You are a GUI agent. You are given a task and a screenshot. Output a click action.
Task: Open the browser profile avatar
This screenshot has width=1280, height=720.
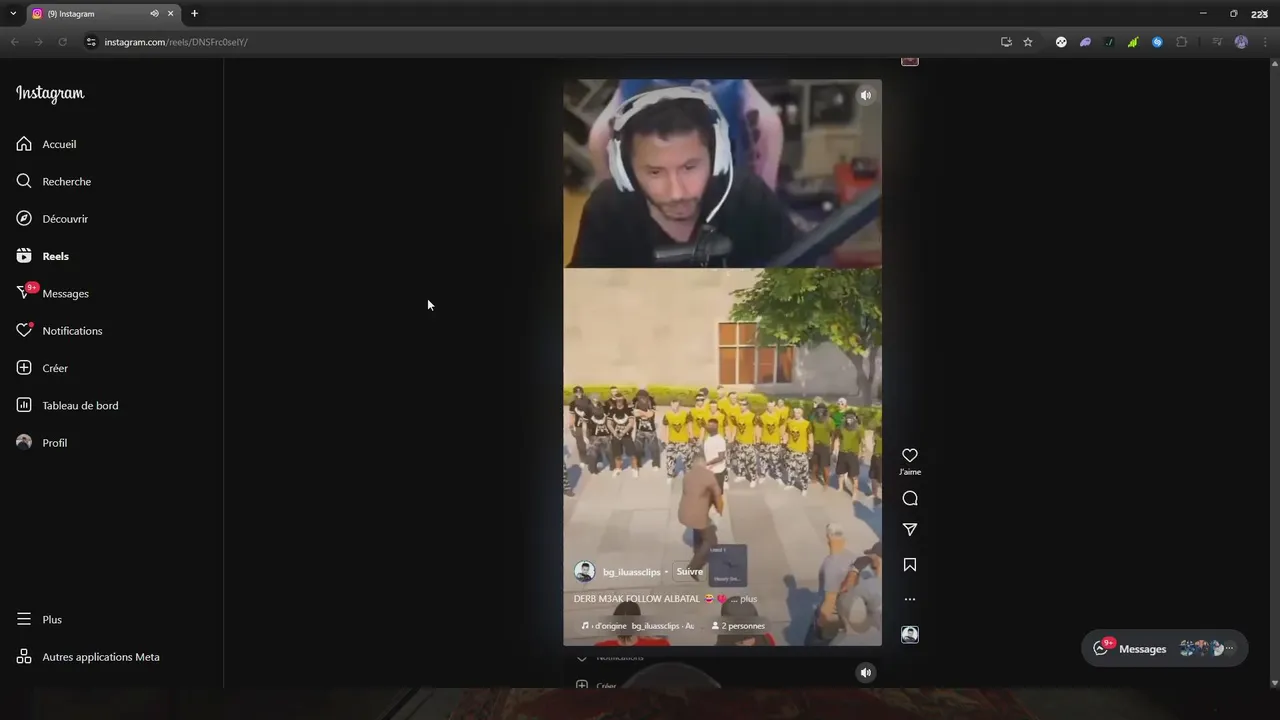[1241, 42]
